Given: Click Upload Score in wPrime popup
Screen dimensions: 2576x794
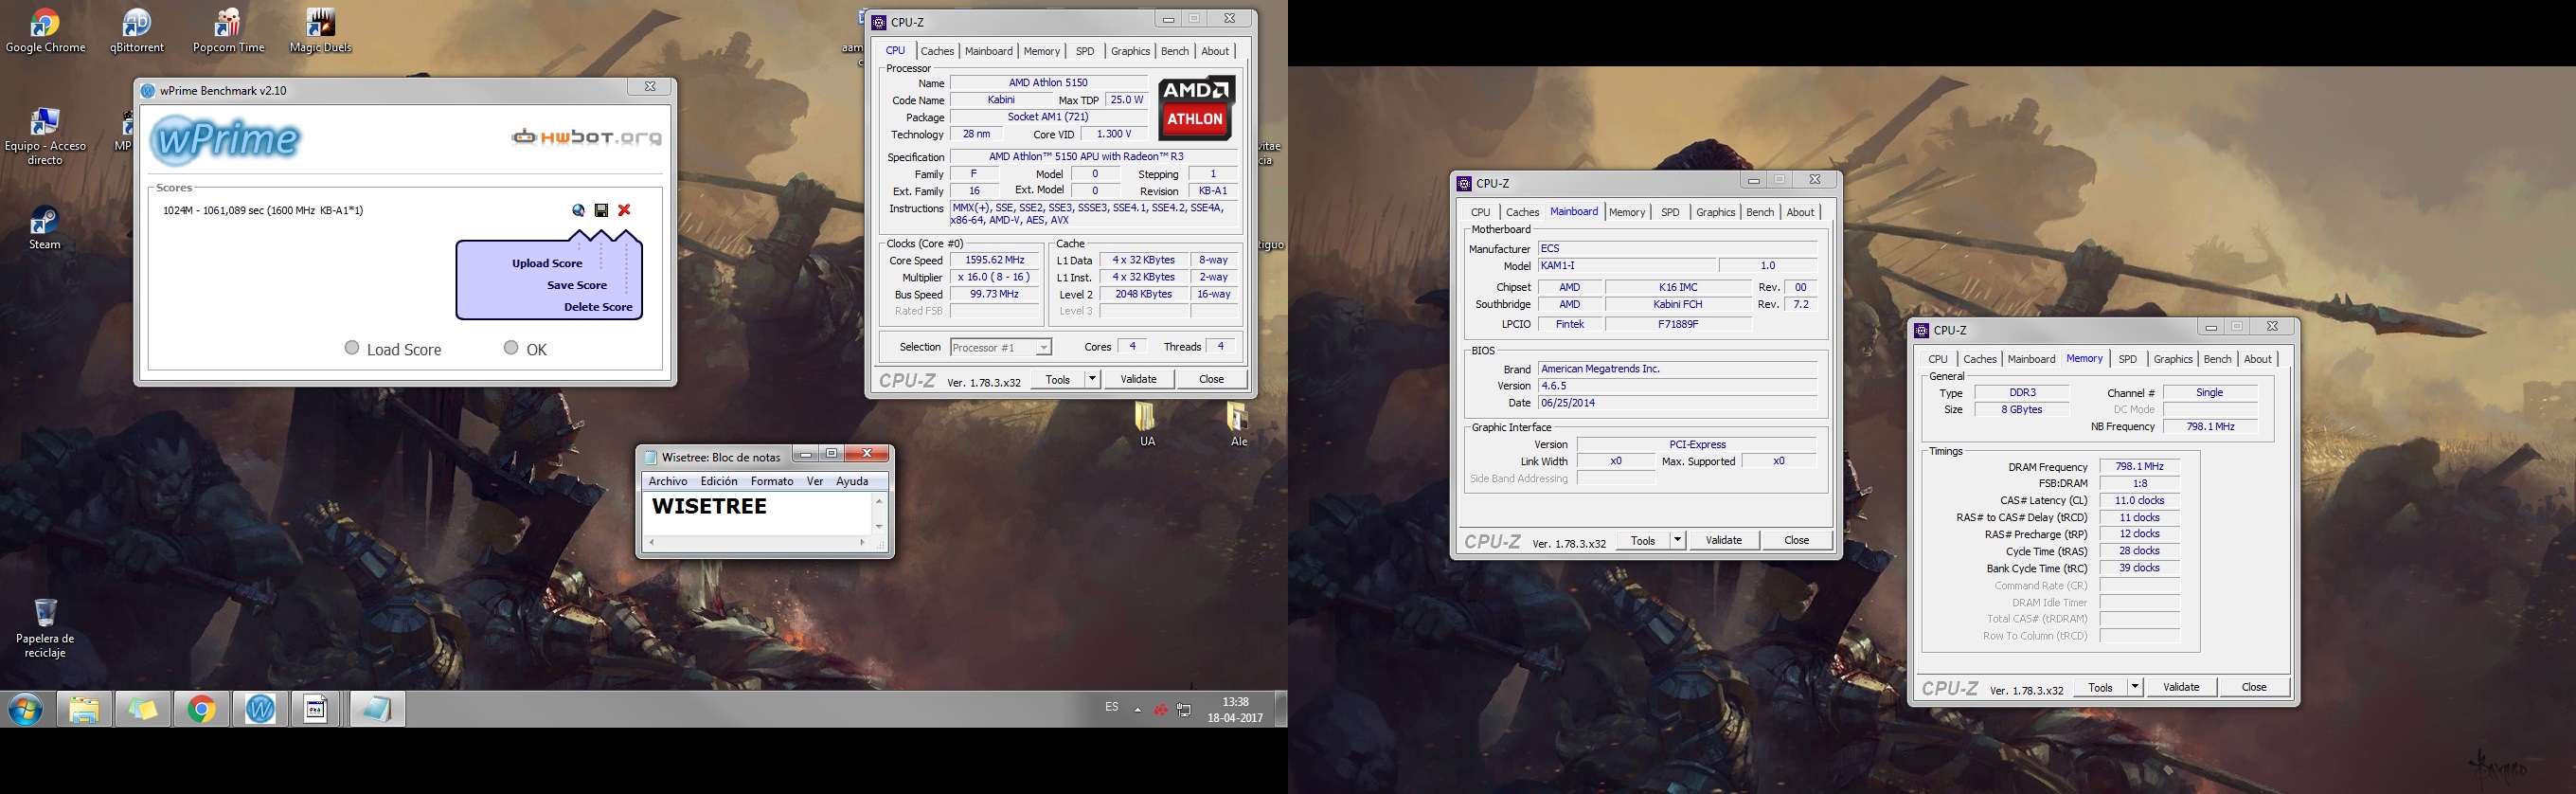Looking at the screenshot, I should pos(547,263).
